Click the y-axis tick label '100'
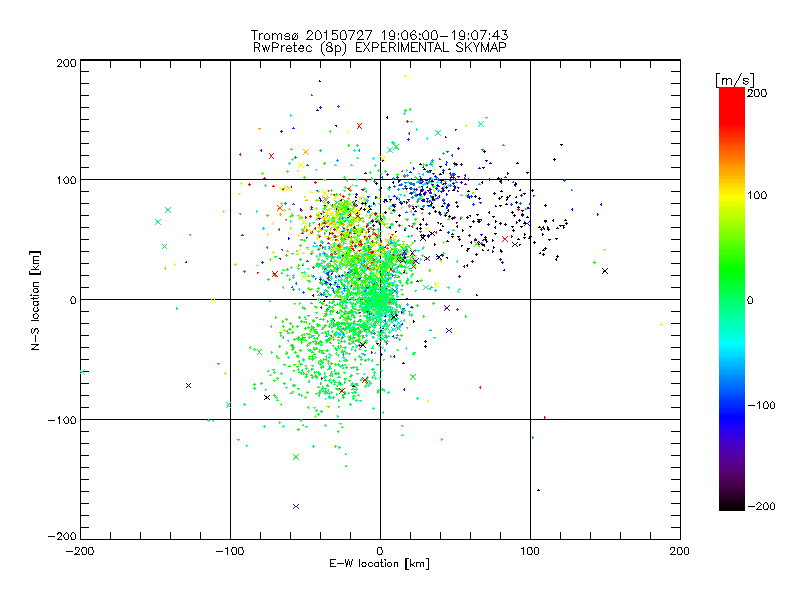Screen dimensions: 800x600 pyautogui.click(x=66, y=181)
